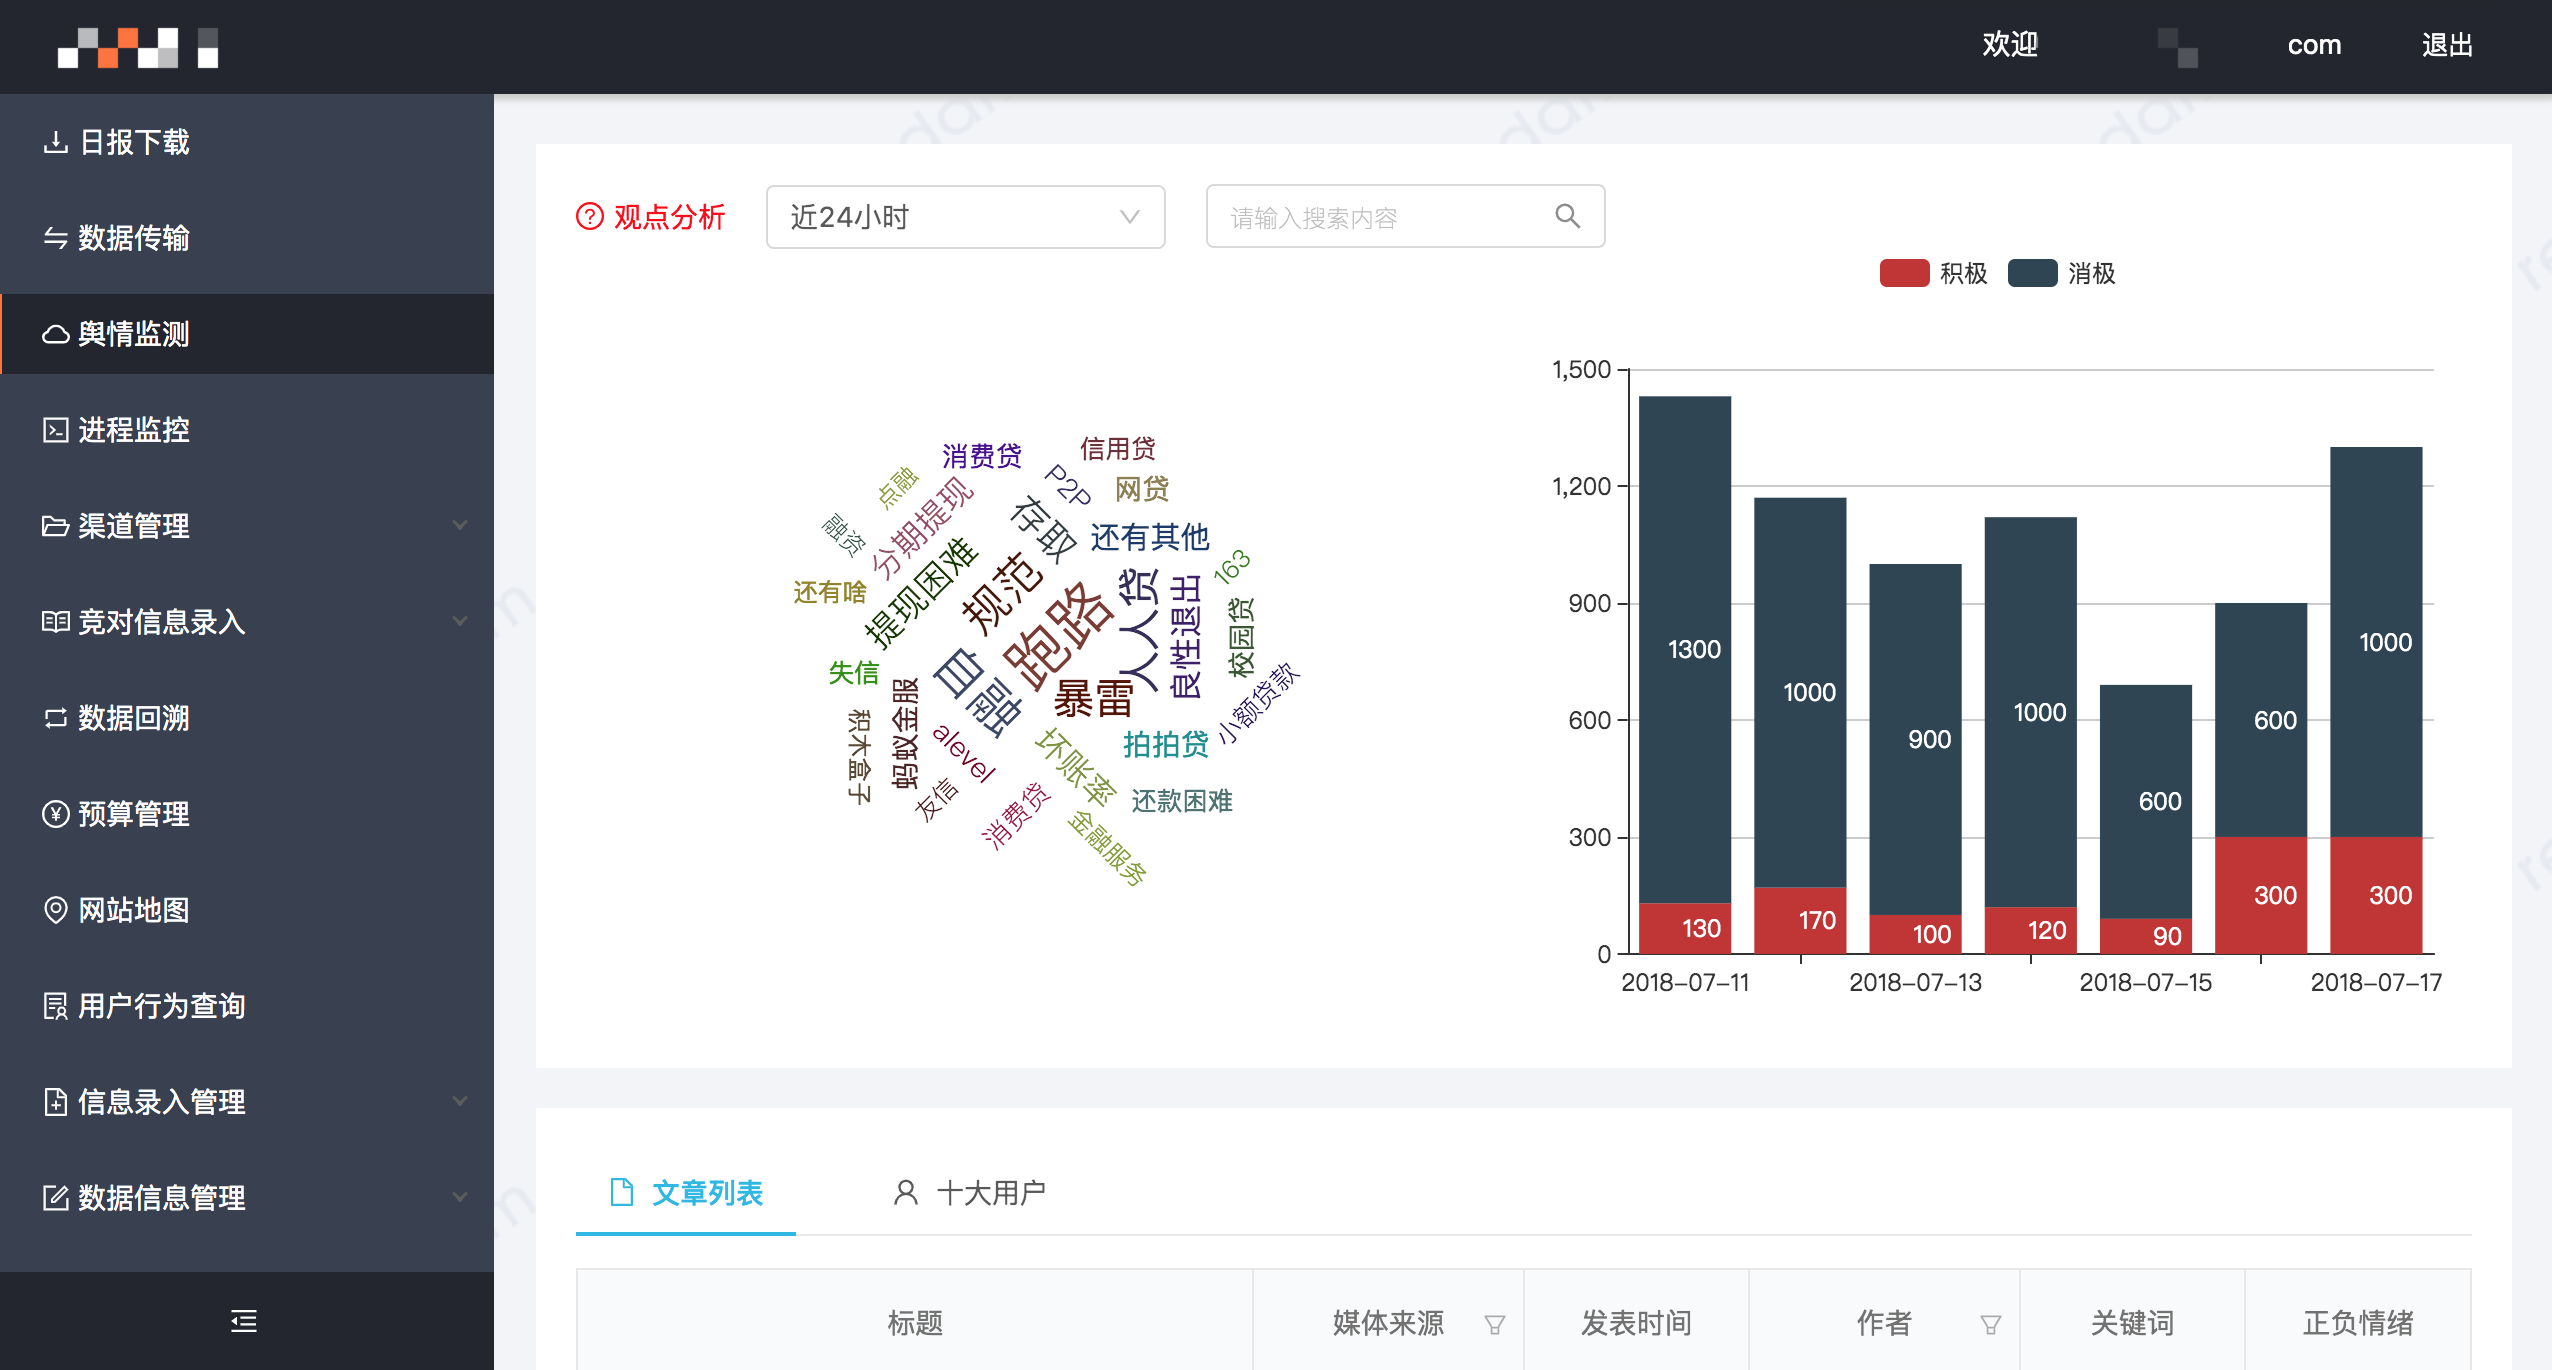The width and height of the screenshot is (2552, 1370).
Task: Click the filter icon in 媒体来源 column
Action: pos(1495,1325)
